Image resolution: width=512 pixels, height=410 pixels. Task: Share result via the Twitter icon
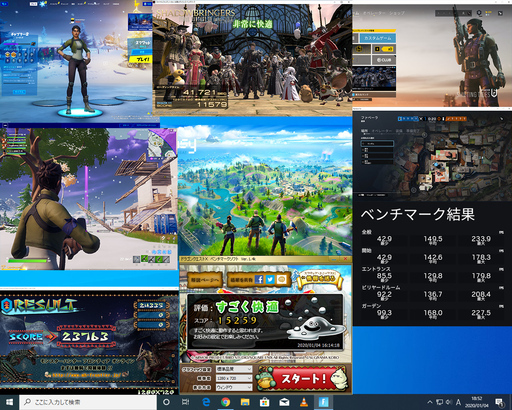270,280
